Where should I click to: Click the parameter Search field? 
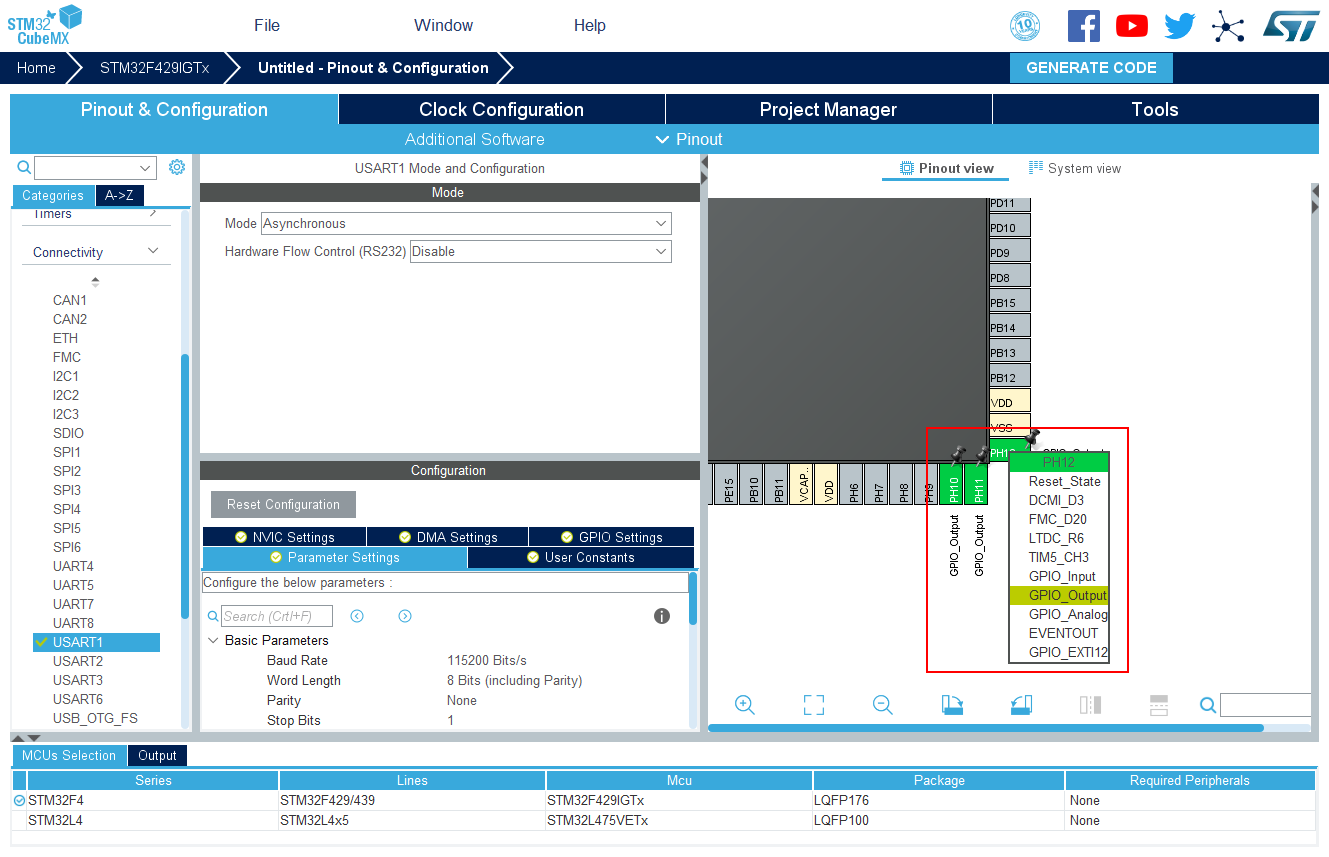277,616
